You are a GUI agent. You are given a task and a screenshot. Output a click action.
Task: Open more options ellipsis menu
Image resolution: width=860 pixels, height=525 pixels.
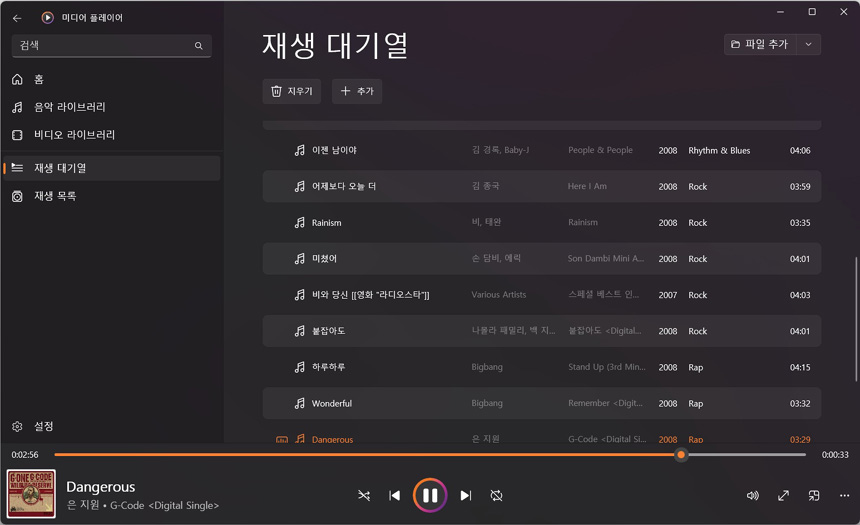click(844, 495)
